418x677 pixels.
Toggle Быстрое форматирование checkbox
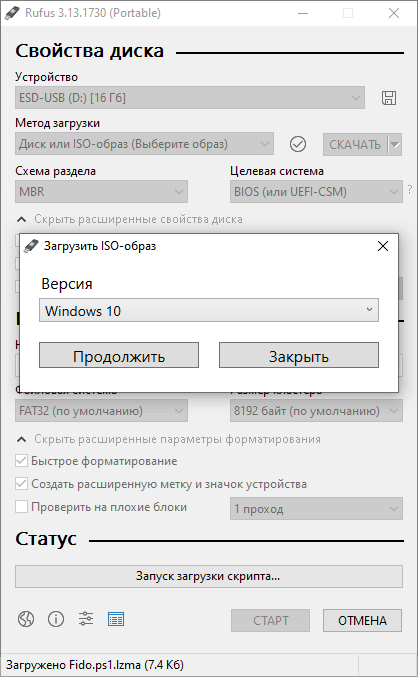(21, 461)
